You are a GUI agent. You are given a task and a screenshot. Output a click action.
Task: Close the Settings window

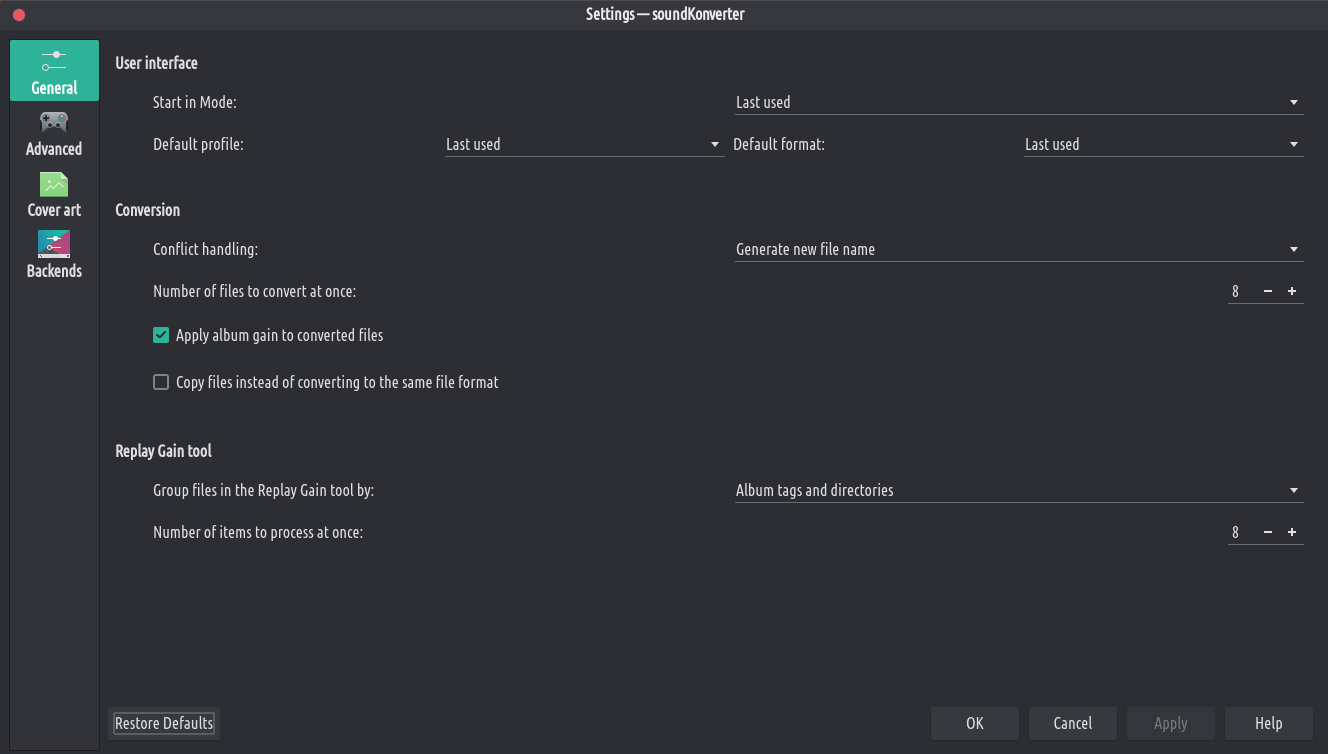click(x=18, y=15)
